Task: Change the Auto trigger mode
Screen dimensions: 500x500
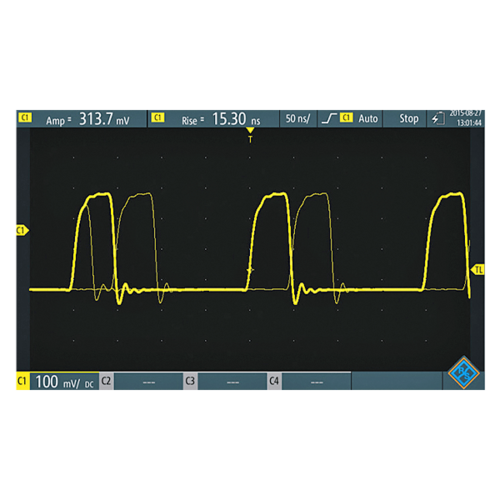Action: pos(368,119)
